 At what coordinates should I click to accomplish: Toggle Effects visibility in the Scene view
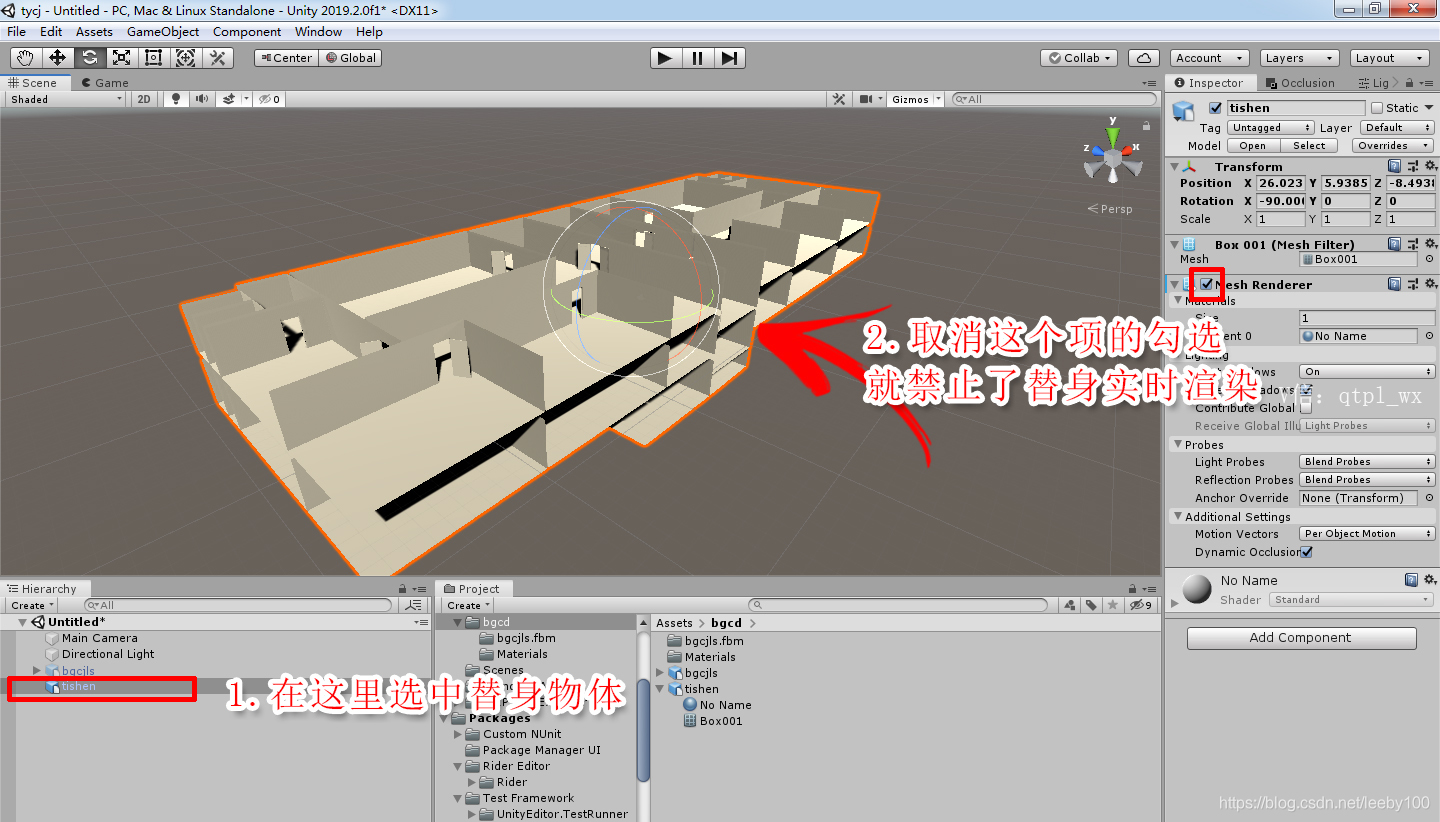(x=228, y=99)
